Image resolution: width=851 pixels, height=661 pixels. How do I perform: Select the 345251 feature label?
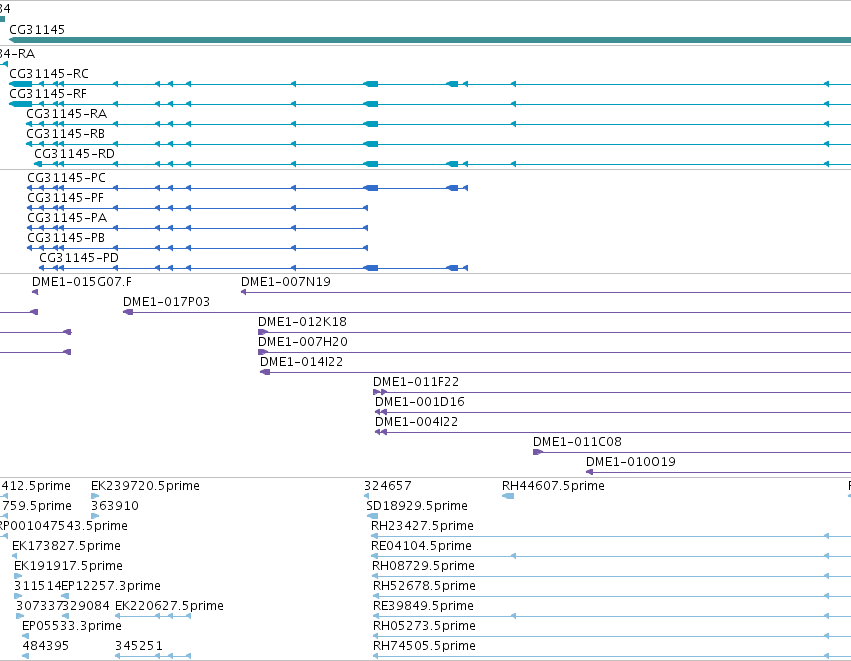(x=138, y=646)
